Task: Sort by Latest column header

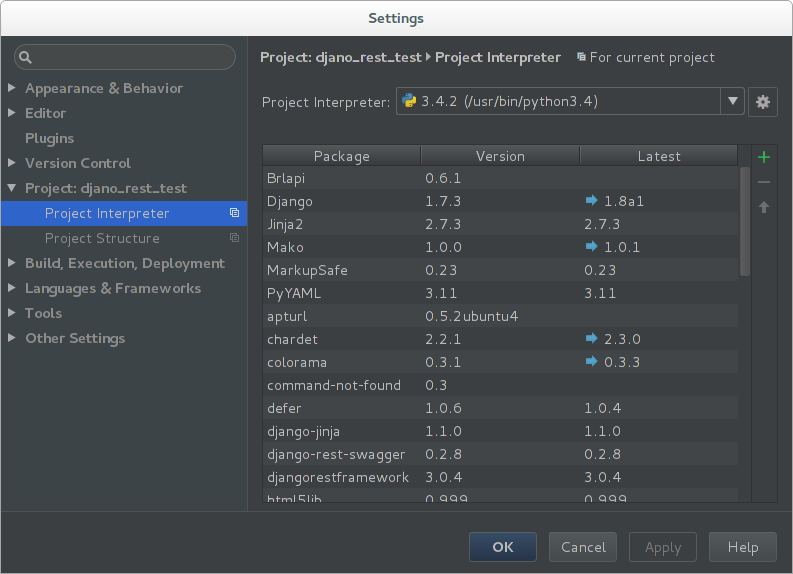Action: click(658, 156)
